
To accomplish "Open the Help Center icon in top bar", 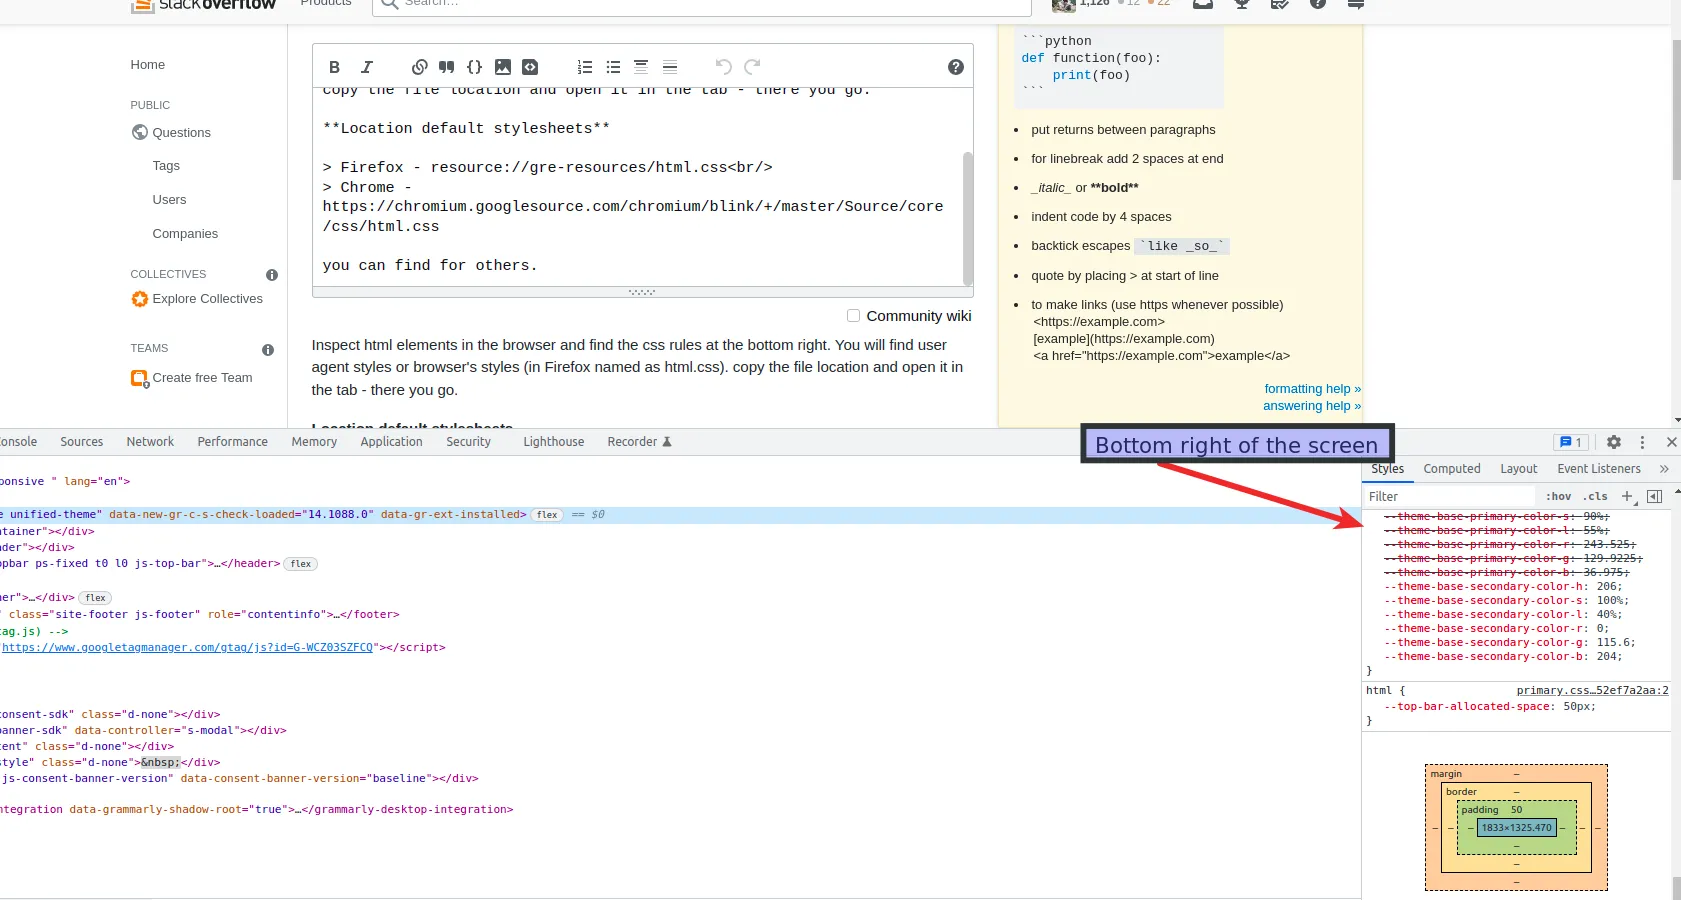I will pos(1318,4).
